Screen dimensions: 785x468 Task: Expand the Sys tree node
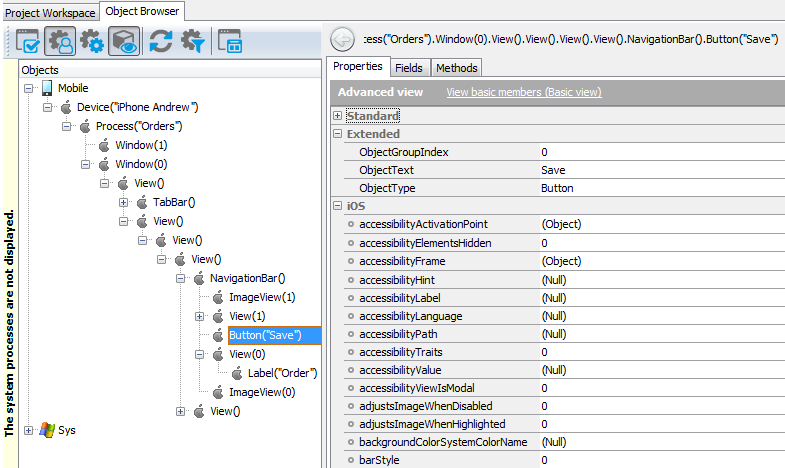(x=28, y=430)
